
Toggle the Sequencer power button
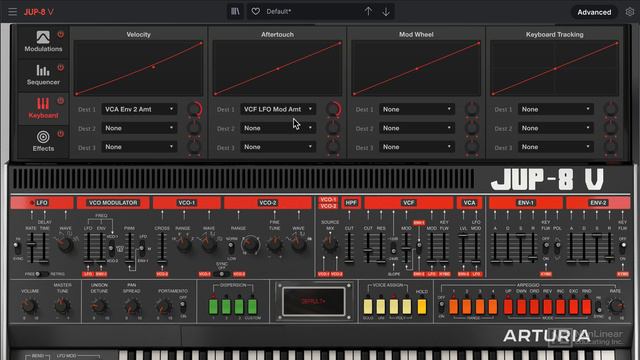(61, 68)
